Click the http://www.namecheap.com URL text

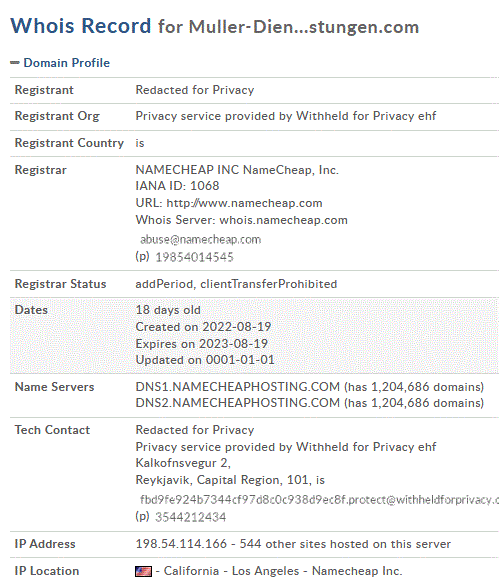pos(244,203)
